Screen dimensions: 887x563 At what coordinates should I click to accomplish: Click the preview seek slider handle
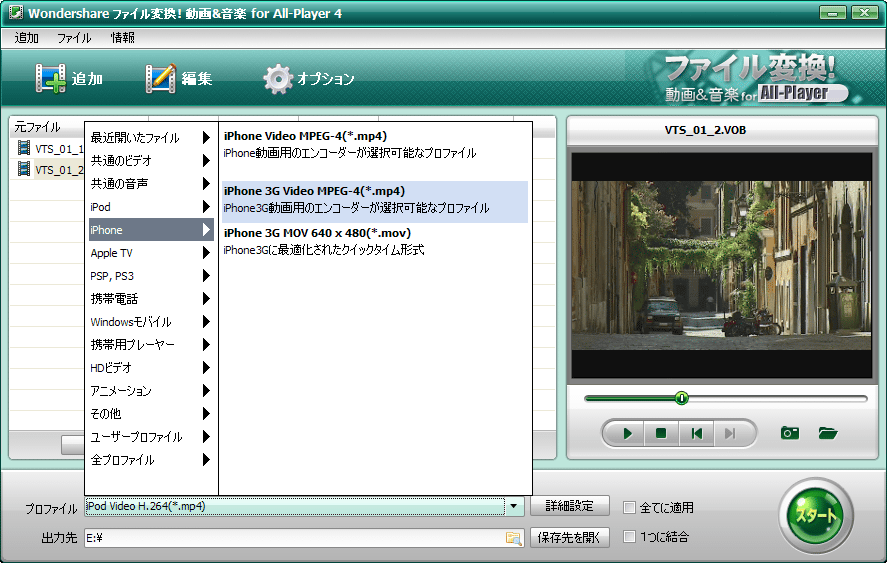(682, 398)
